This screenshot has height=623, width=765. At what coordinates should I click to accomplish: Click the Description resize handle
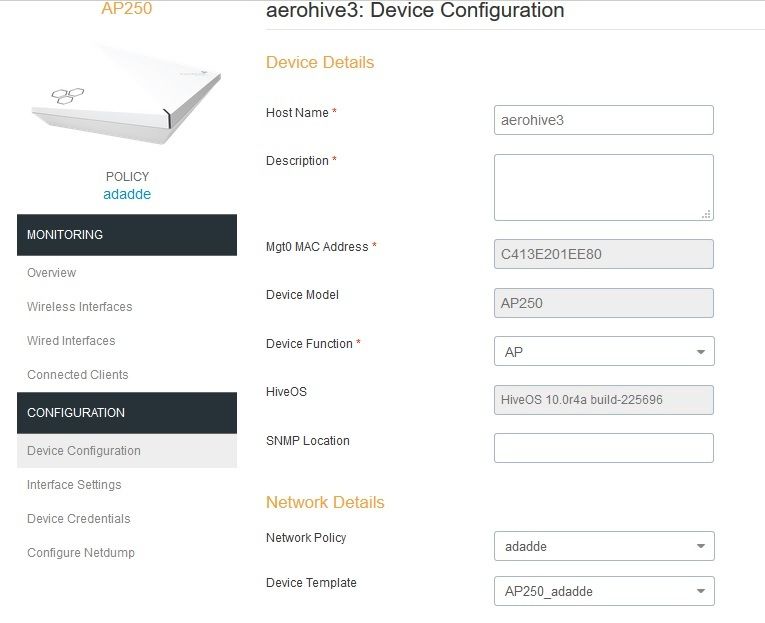[707, 213]
